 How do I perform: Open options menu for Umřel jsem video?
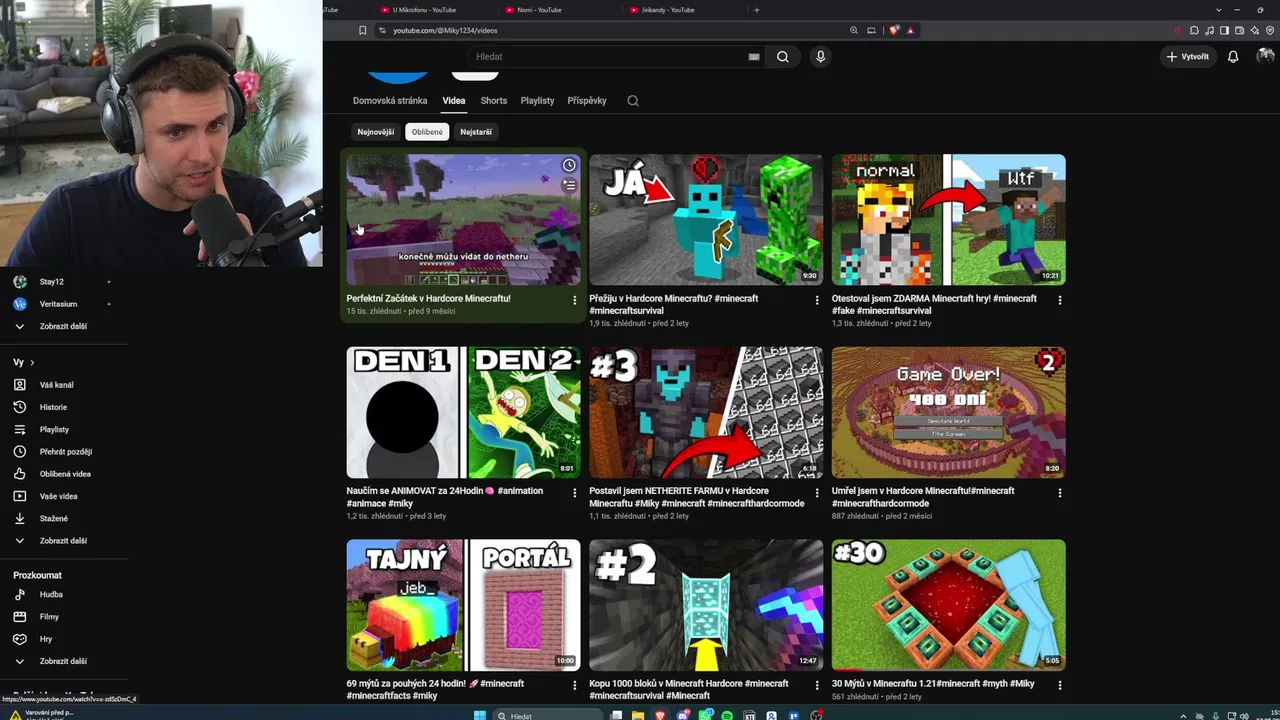tap(1060, 493)
